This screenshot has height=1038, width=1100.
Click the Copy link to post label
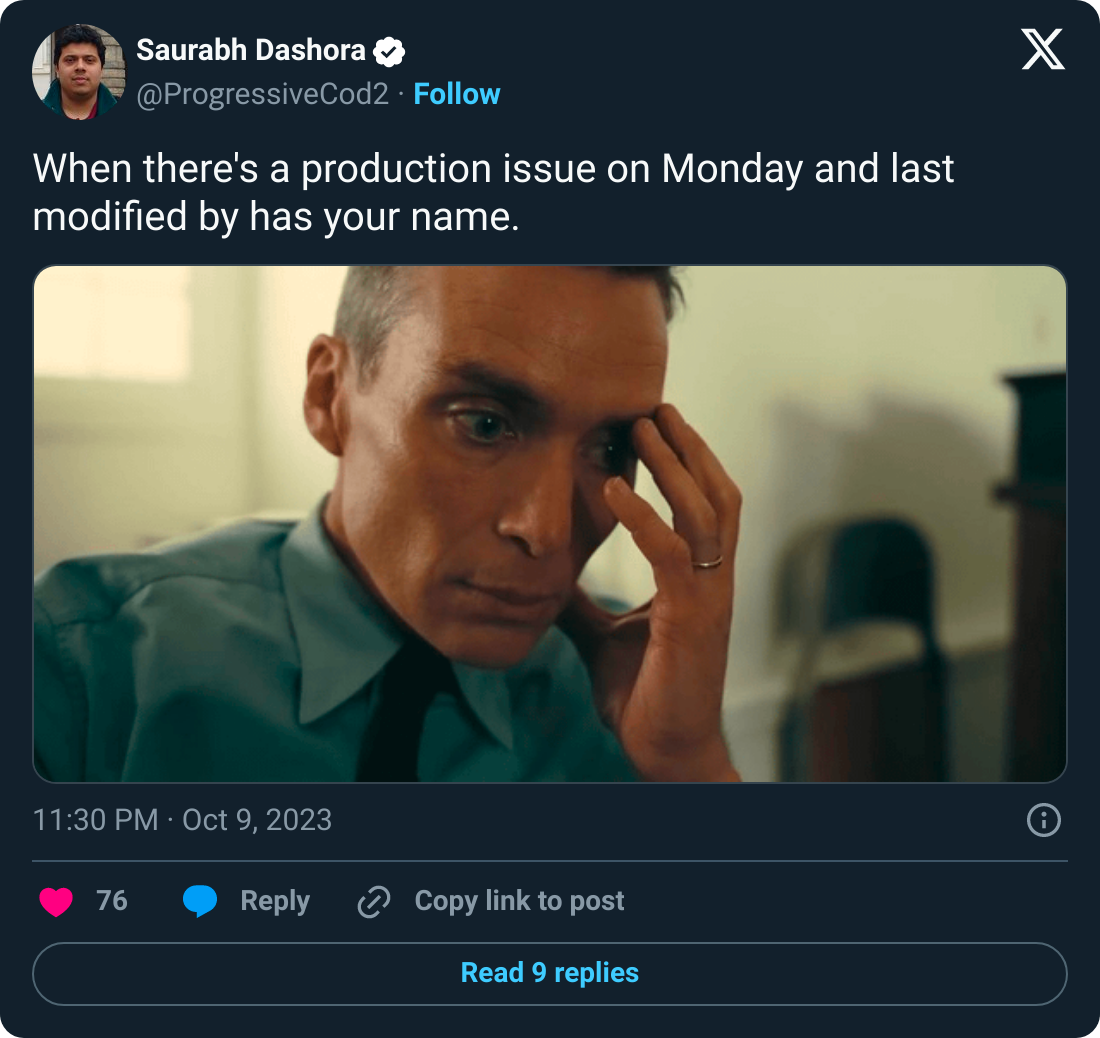[519, 901]
